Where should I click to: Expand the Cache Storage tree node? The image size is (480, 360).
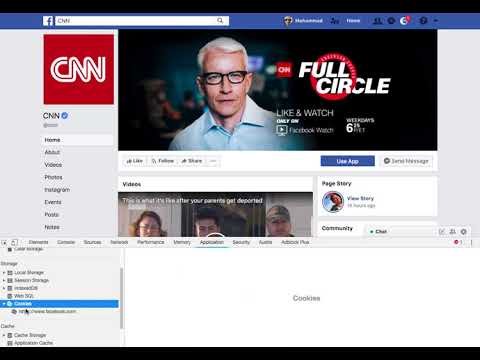(4, 335)
